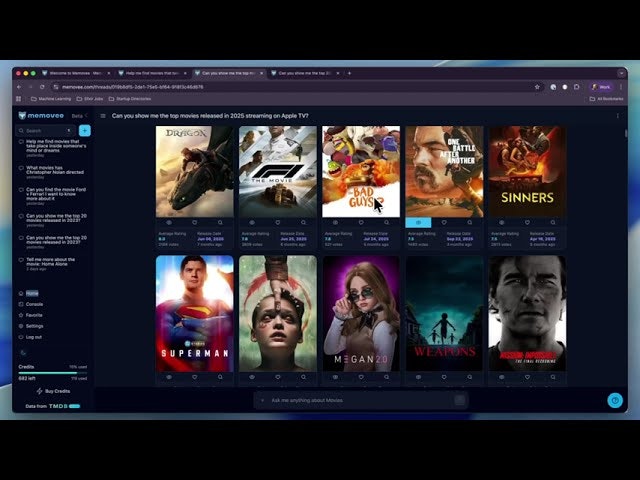Open the Home Alone thread
This screenshot has width=640, height=480.
(x=53, y=264)
